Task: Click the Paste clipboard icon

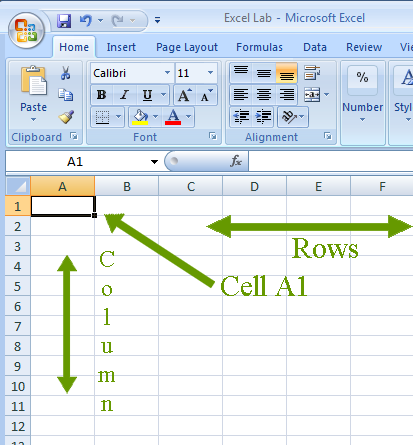Action: 34,80
